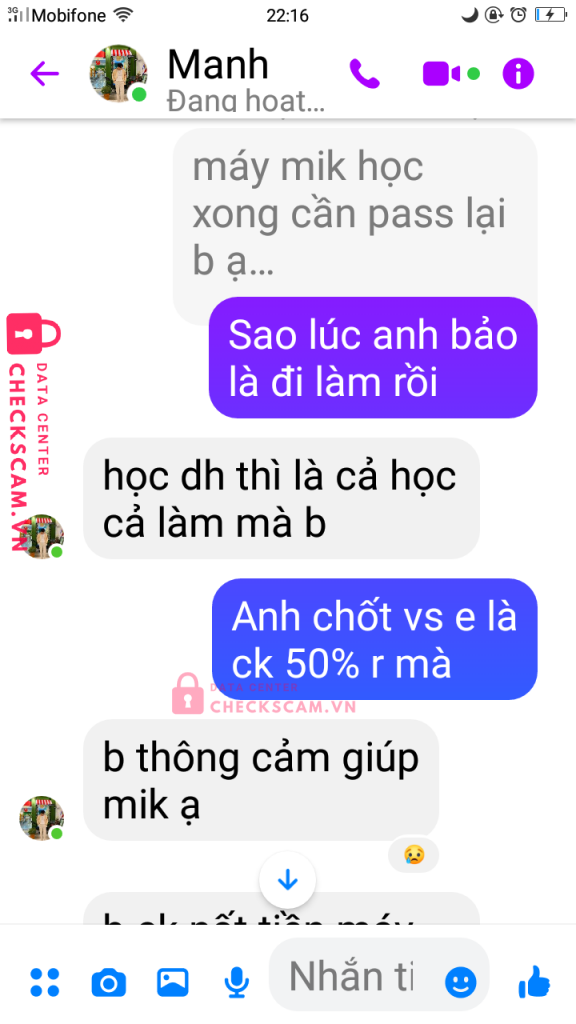Tap Manh's avatar beside 'b thông cảm' message
This screenshot has width=576, height=1024.
(42, 818)
